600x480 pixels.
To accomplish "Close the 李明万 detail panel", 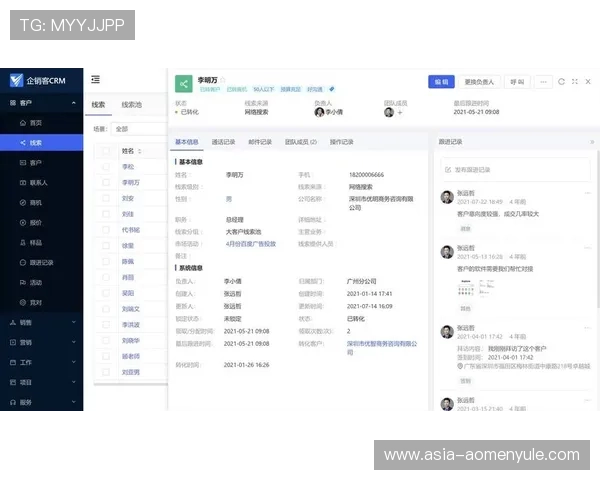I will (588, 82).
